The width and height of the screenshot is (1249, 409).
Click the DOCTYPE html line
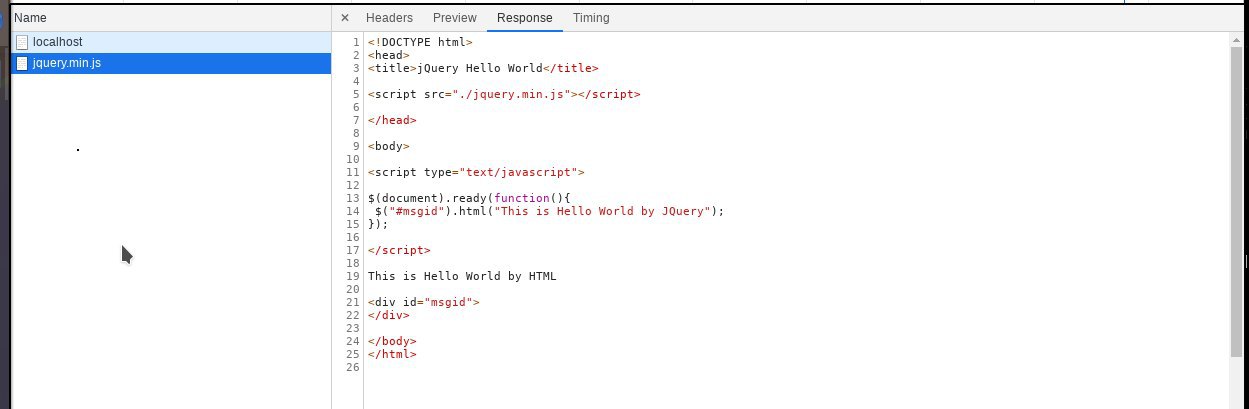[420, 42]
